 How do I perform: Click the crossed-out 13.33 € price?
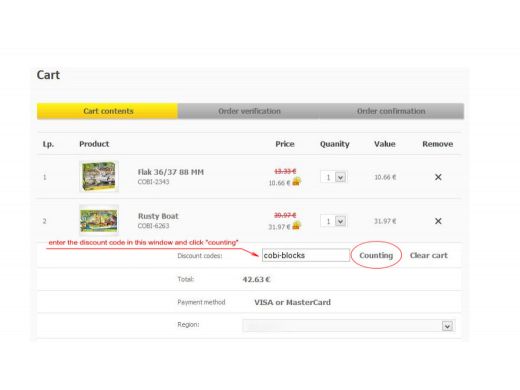[x=285, y=171]
